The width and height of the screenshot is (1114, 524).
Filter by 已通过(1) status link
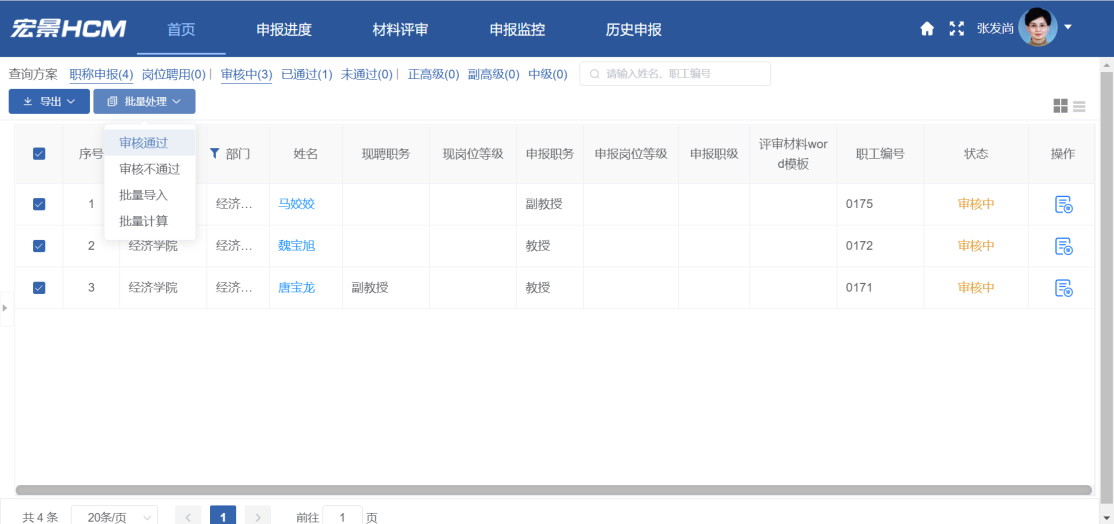coord(306,74)
